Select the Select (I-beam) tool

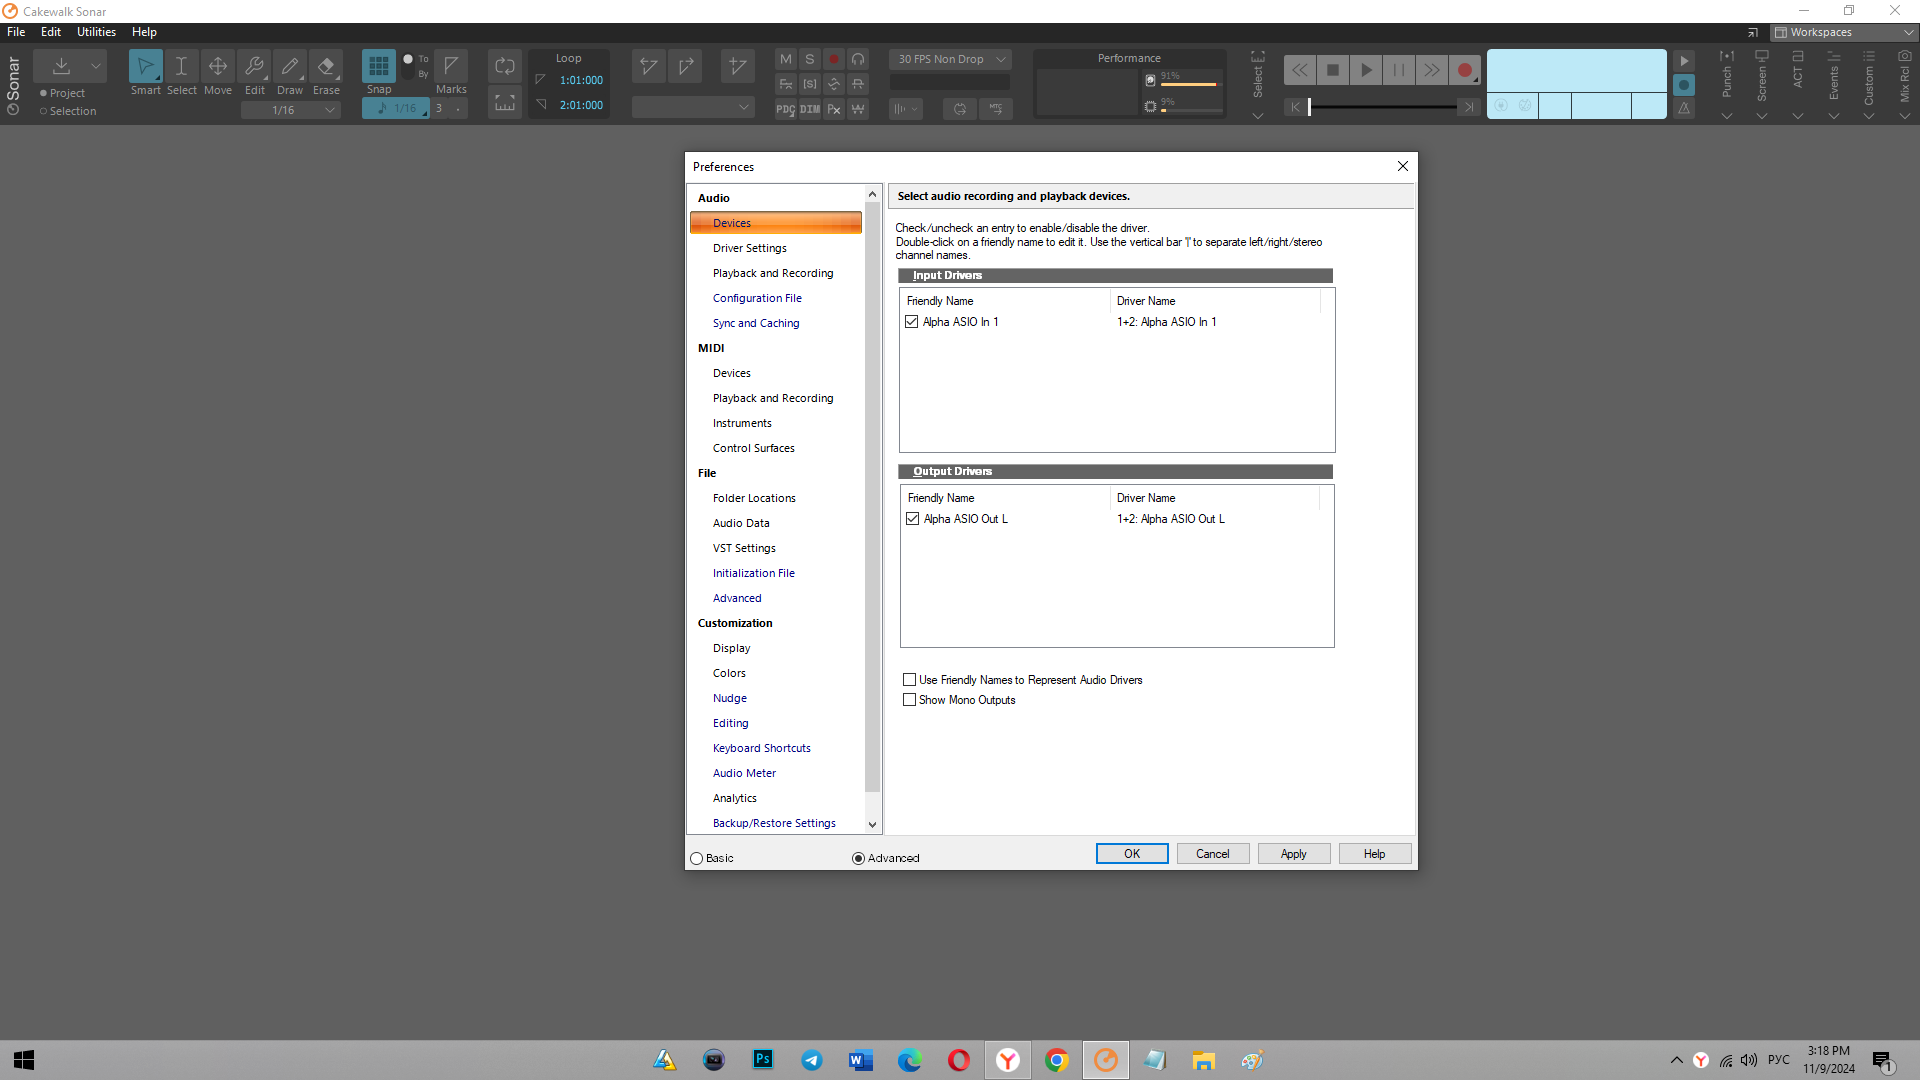181,67
